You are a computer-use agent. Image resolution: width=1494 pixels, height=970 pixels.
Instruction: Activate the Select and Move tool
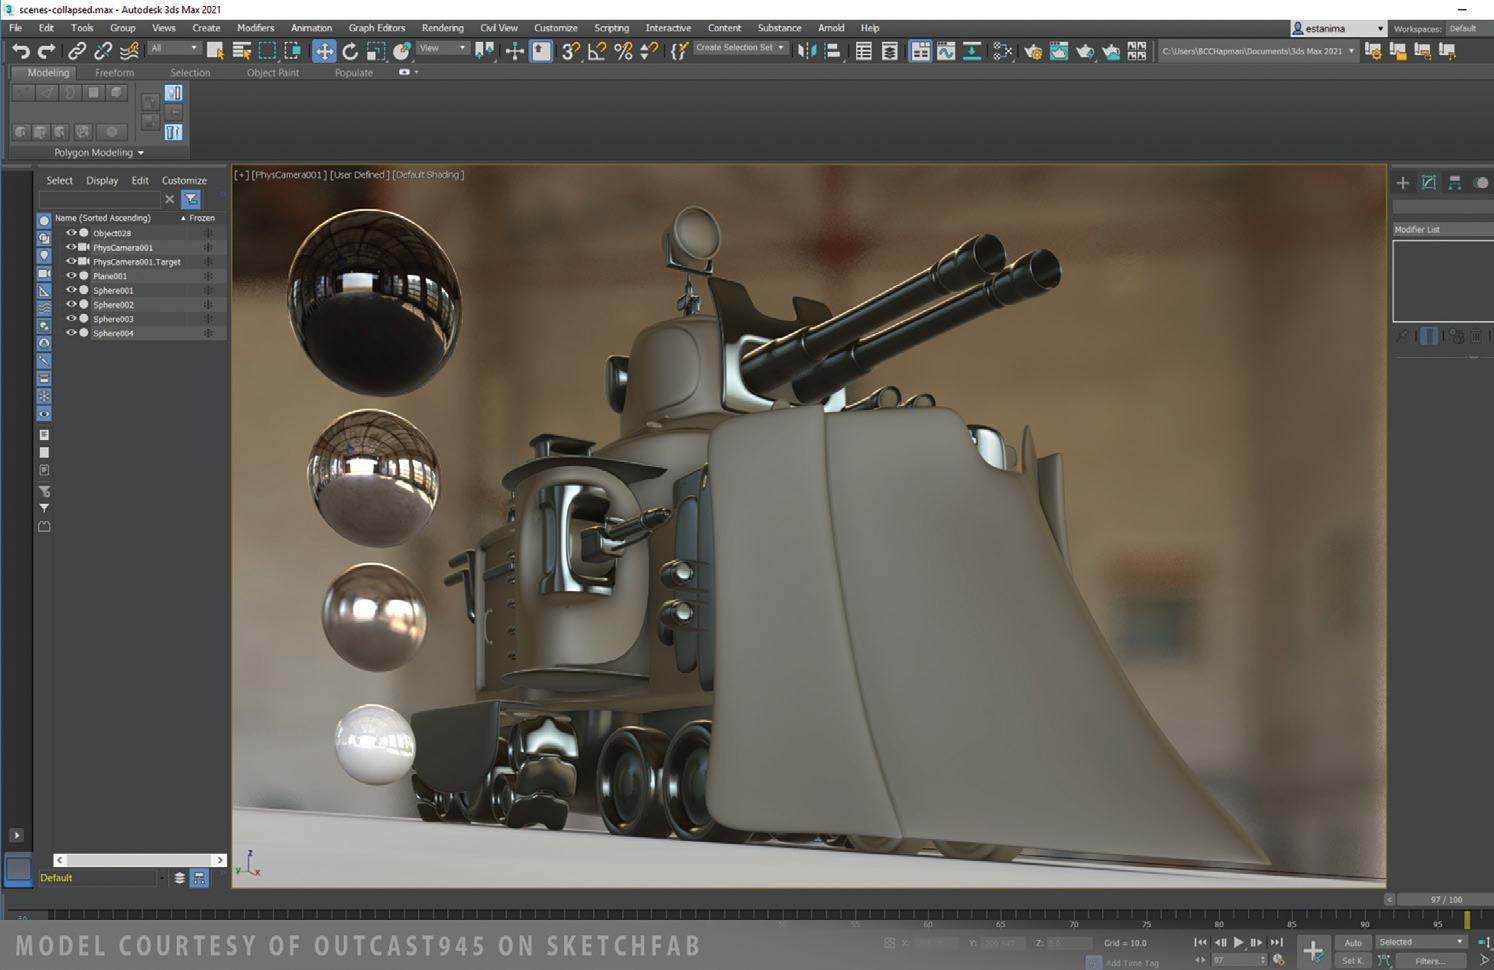click(x=324, y=50)
